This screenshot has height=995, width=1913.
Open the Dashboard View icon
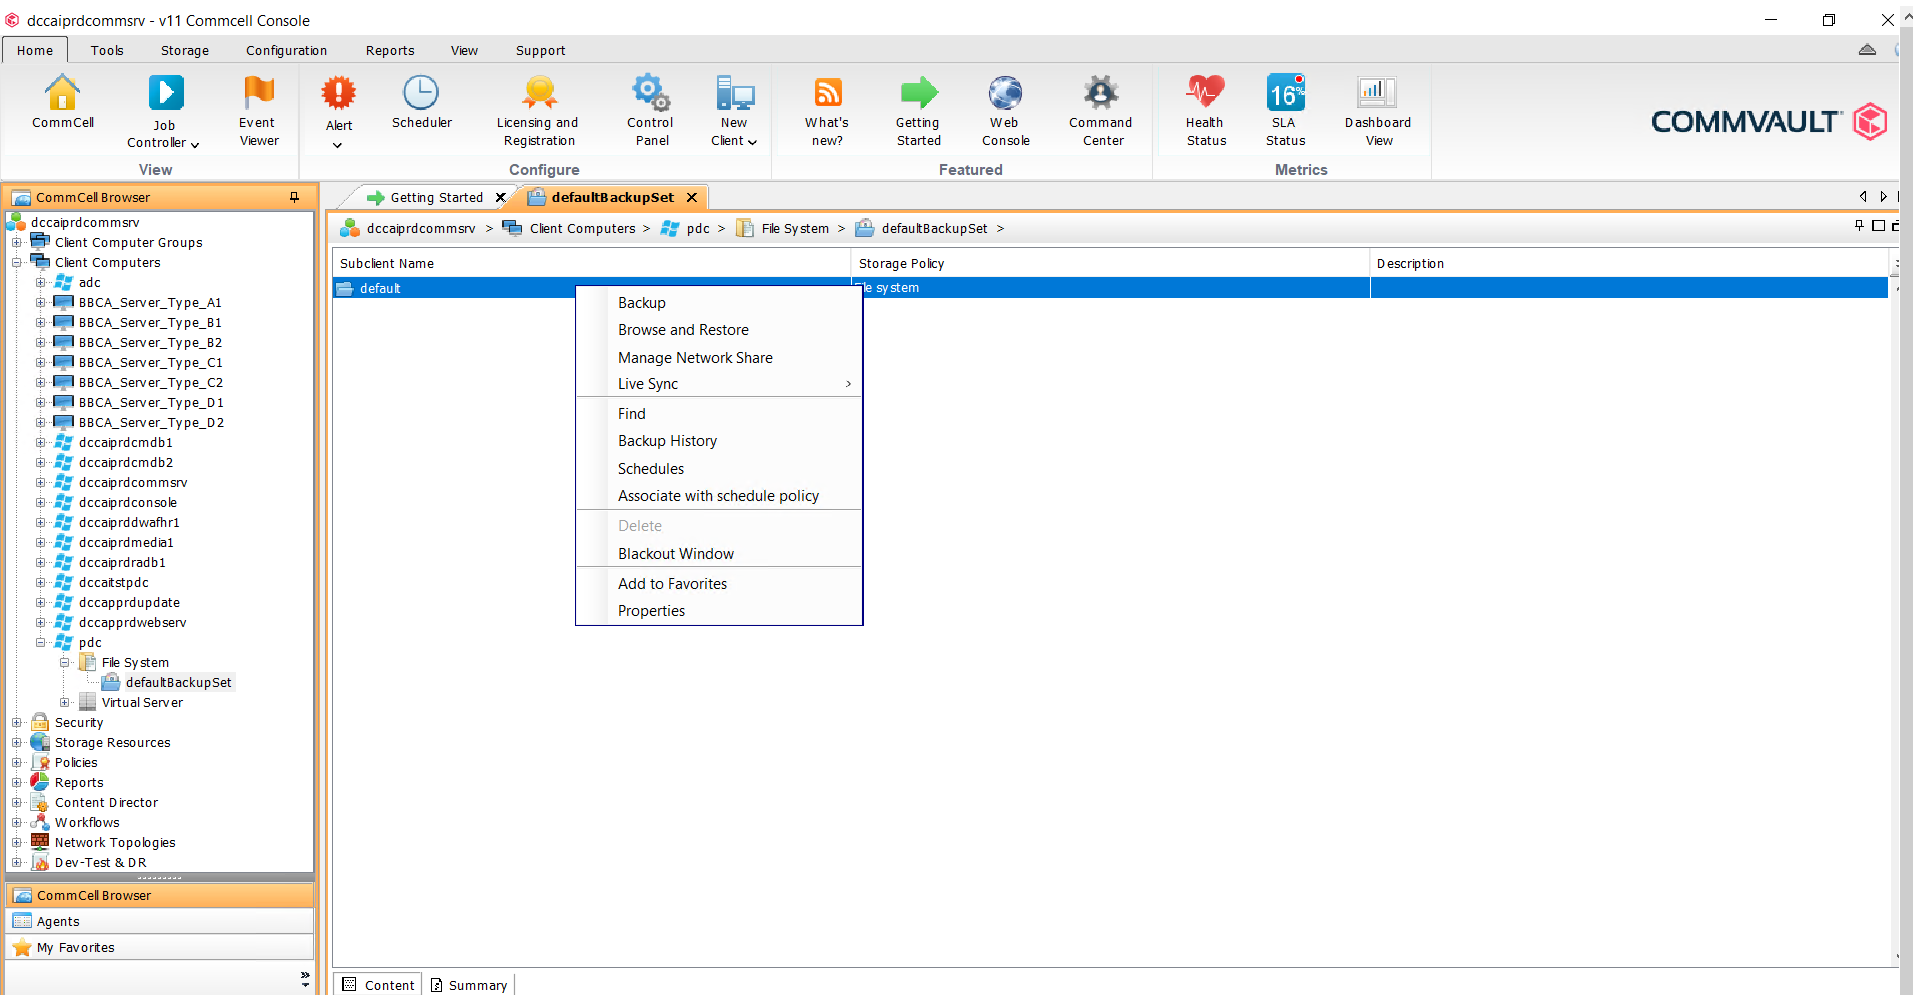(1377, 93)
